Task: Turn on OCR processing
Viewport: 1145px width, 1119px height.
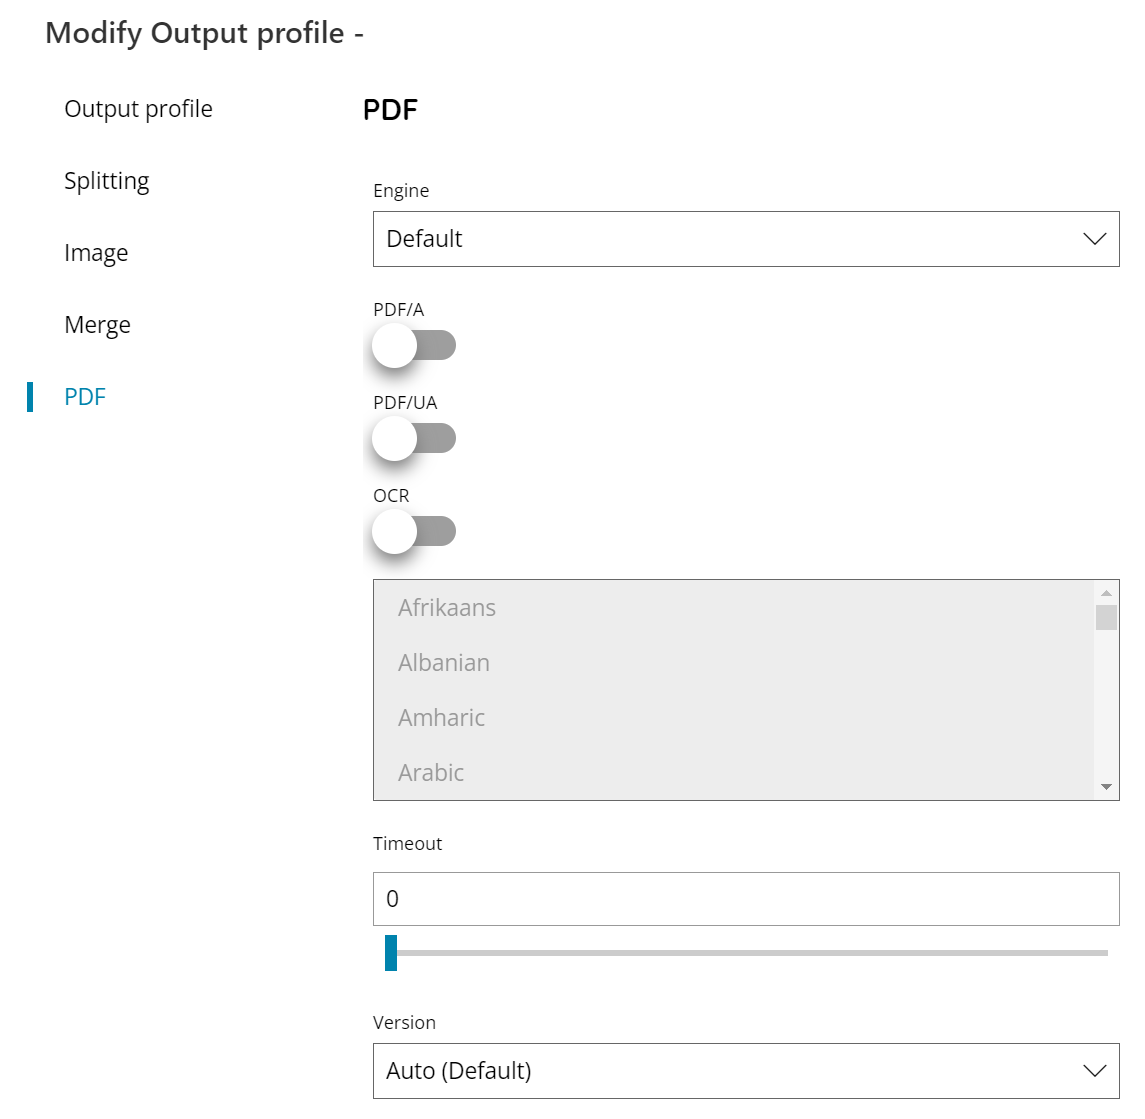Action: tap(413, 530)
